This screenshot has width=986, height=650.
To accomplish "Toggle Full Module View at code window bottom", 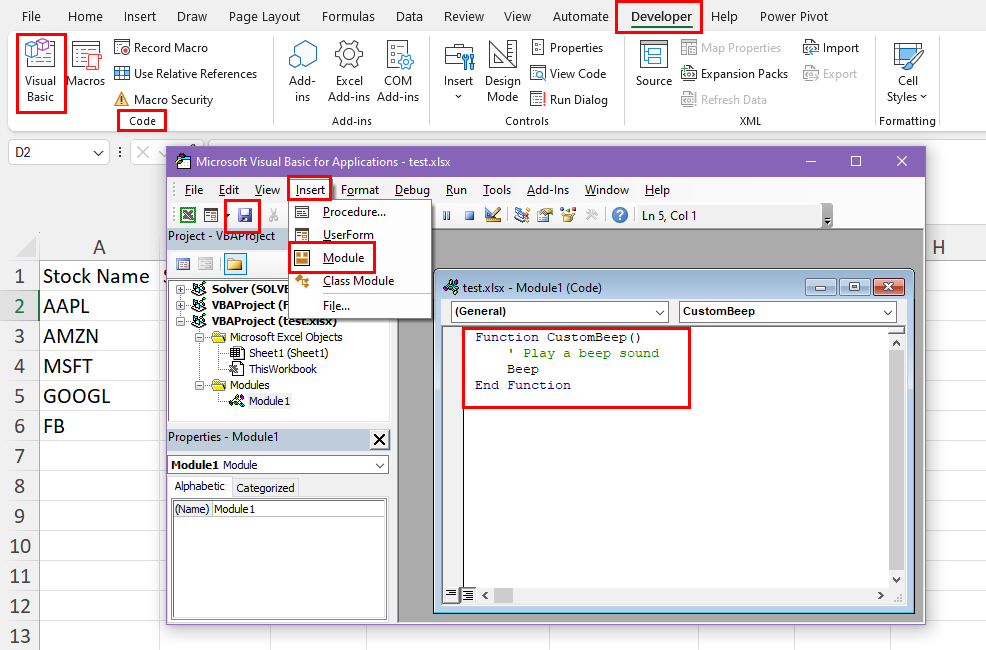I will [x=468, y=594].
